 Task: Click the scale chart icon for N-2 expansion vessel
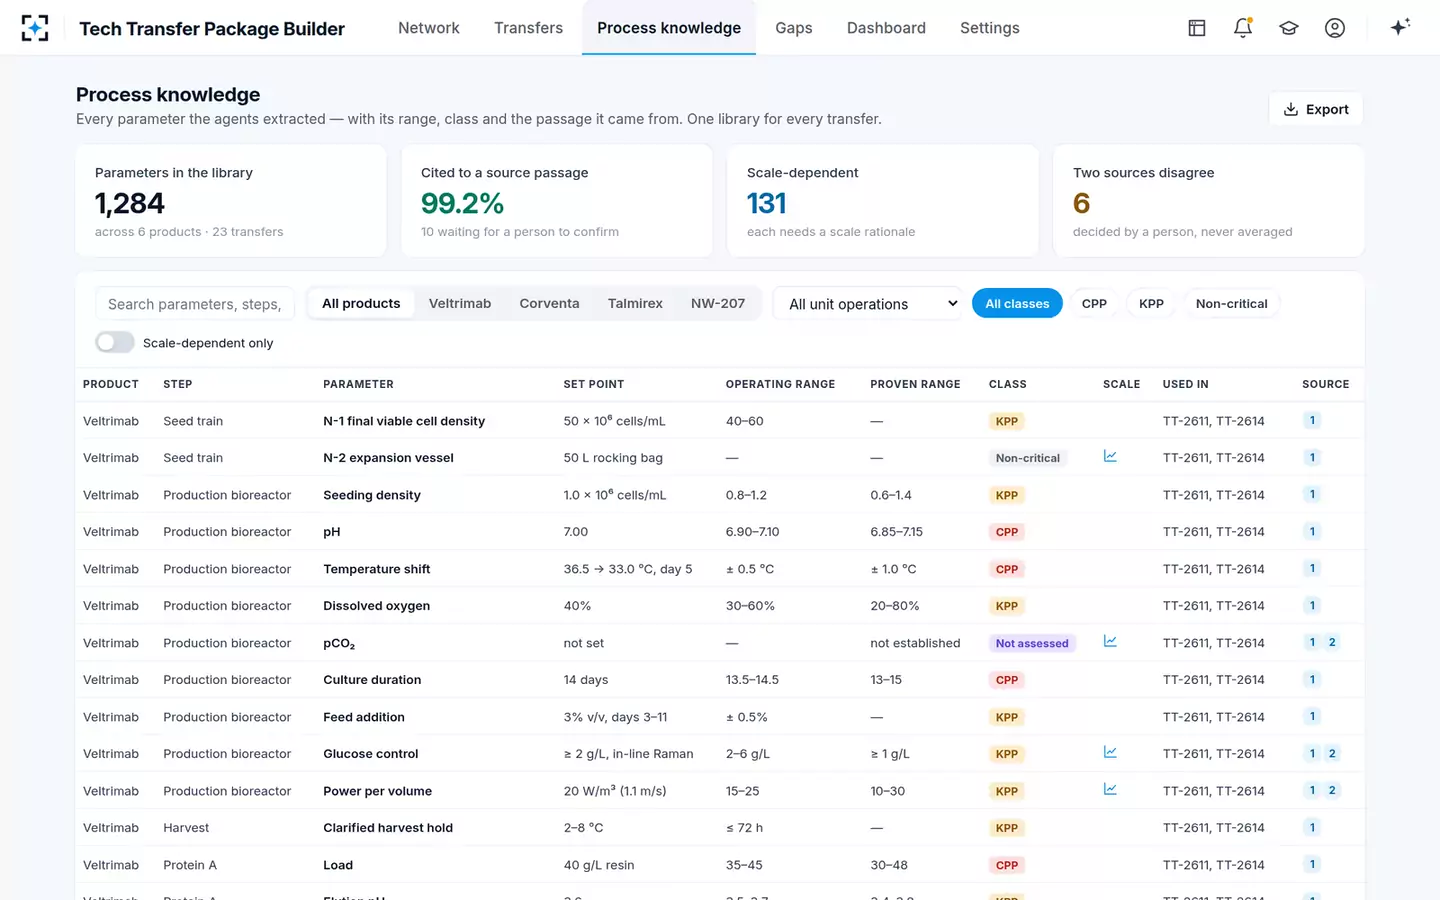pos(1110,456)
